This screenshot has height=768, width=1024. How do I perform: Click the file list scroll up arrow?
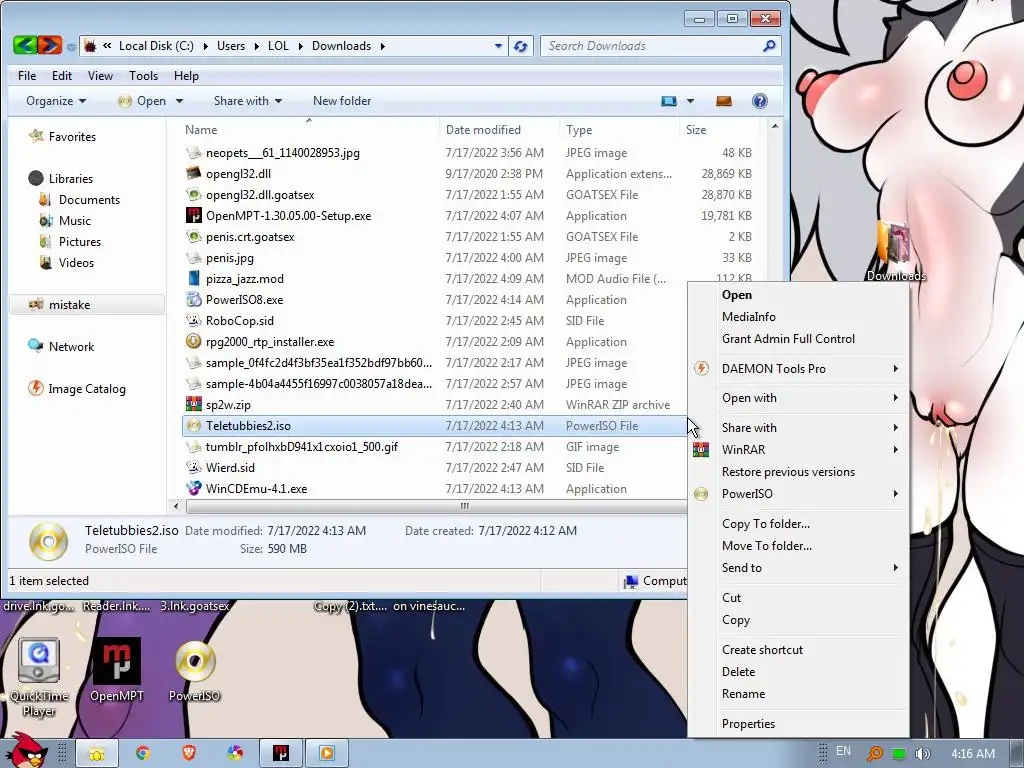point(775,126)
